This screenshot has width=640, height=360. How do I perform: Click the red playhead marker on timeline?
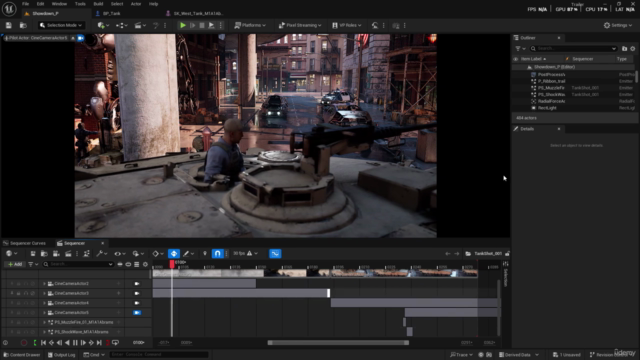[172, 264]
